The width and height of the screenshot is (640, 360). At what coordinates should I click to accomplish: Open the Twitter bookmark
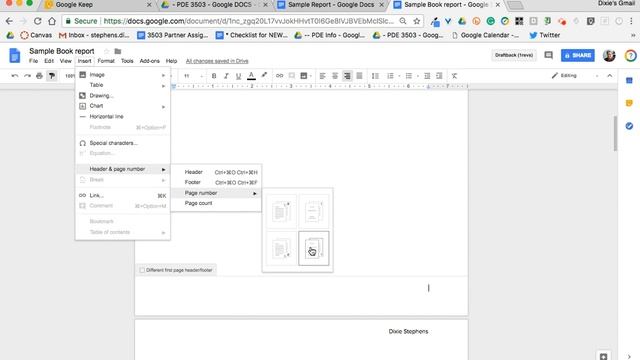(x=544, y=35)
